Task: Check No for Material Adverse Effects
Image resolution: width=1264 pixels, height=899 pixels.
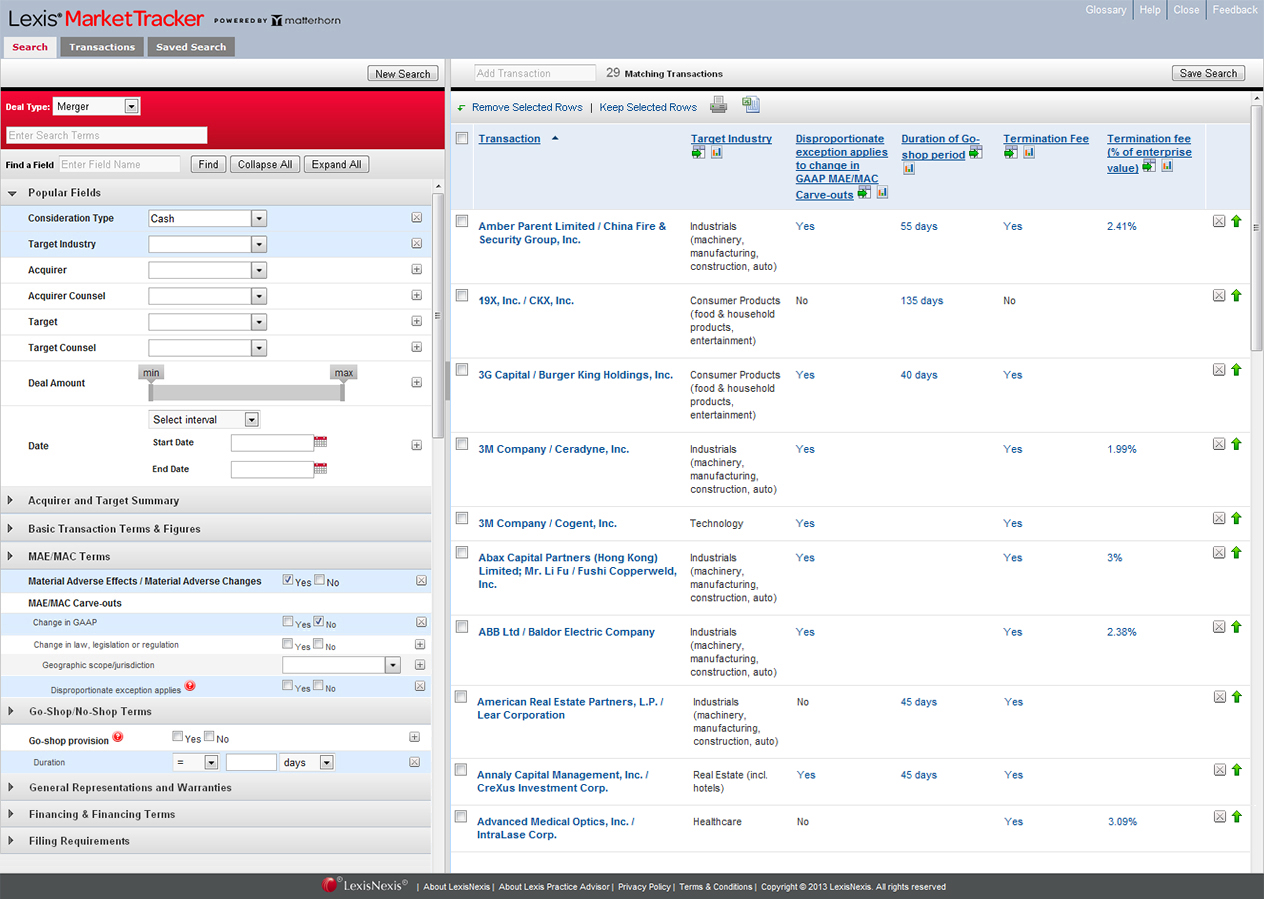Action: (319, 580)
